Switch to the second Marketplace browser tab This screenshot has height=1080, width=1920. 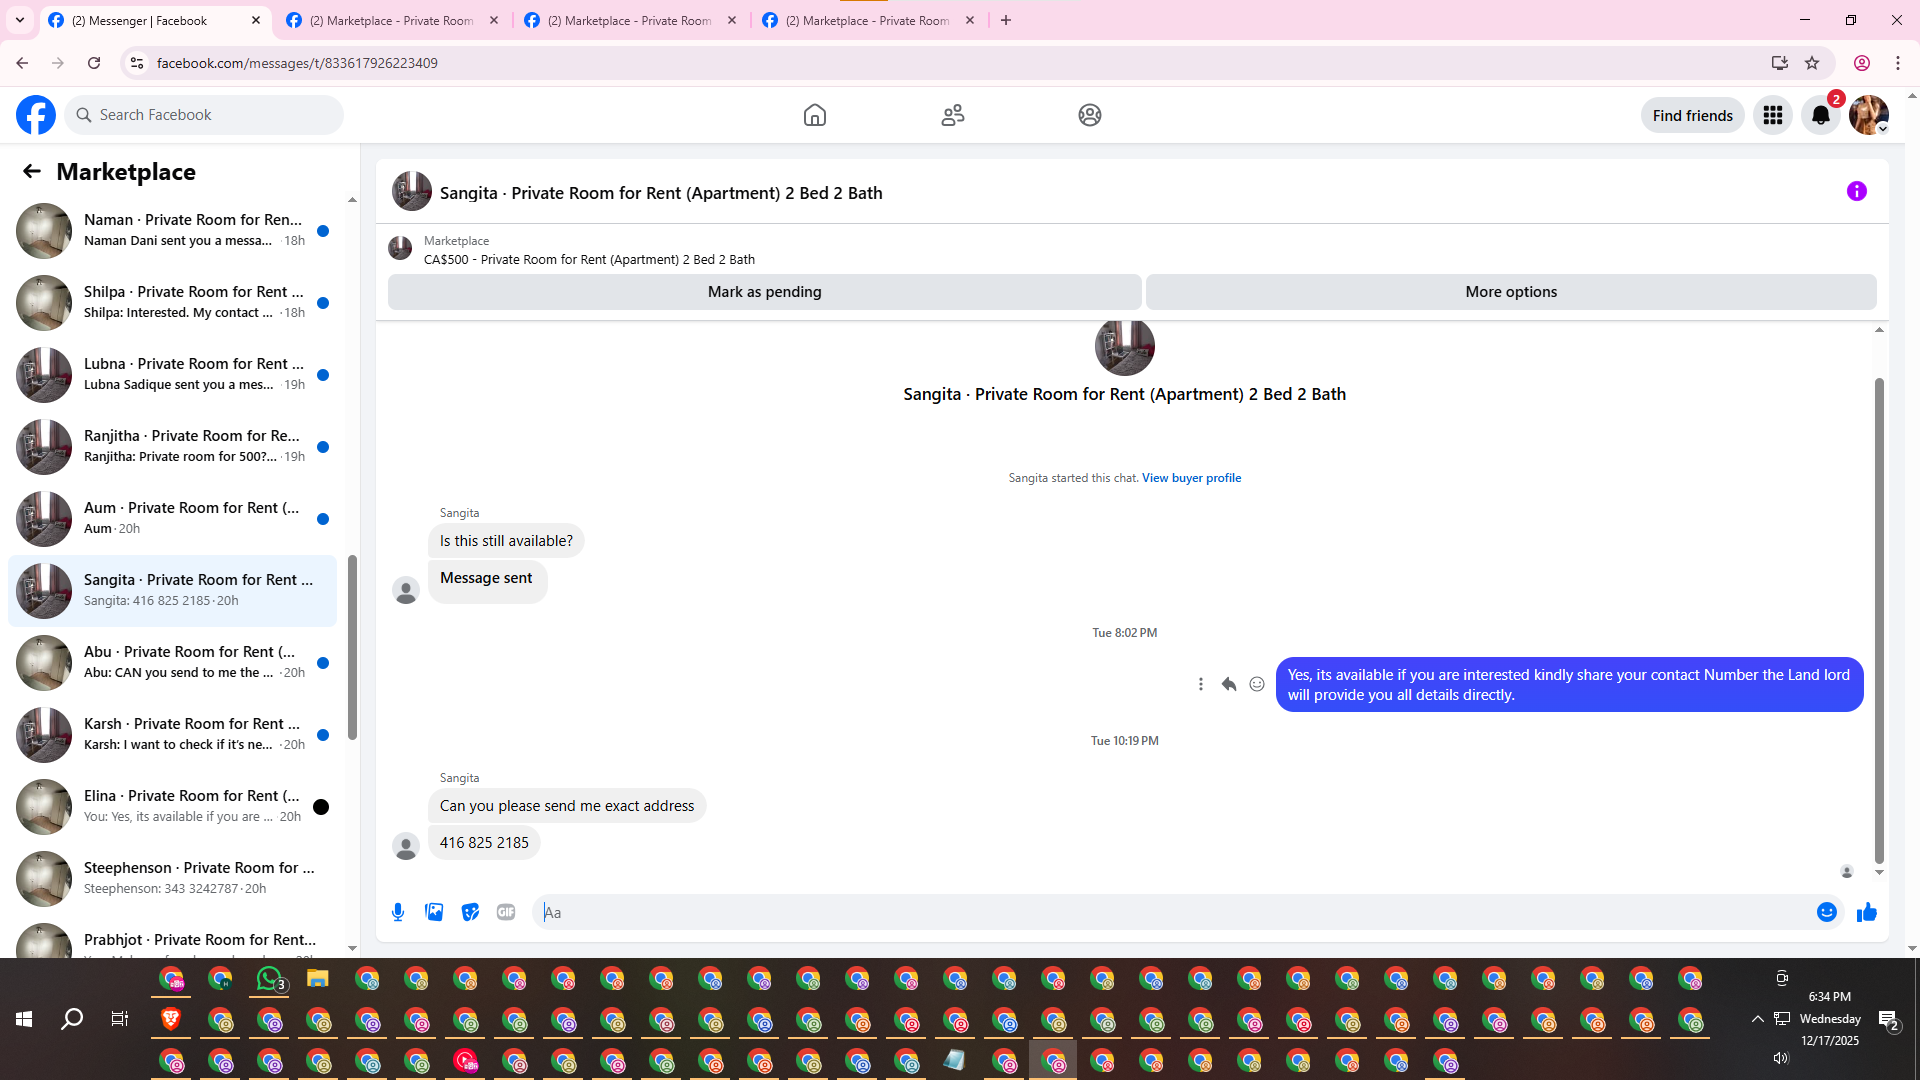(x=630, y=20)
